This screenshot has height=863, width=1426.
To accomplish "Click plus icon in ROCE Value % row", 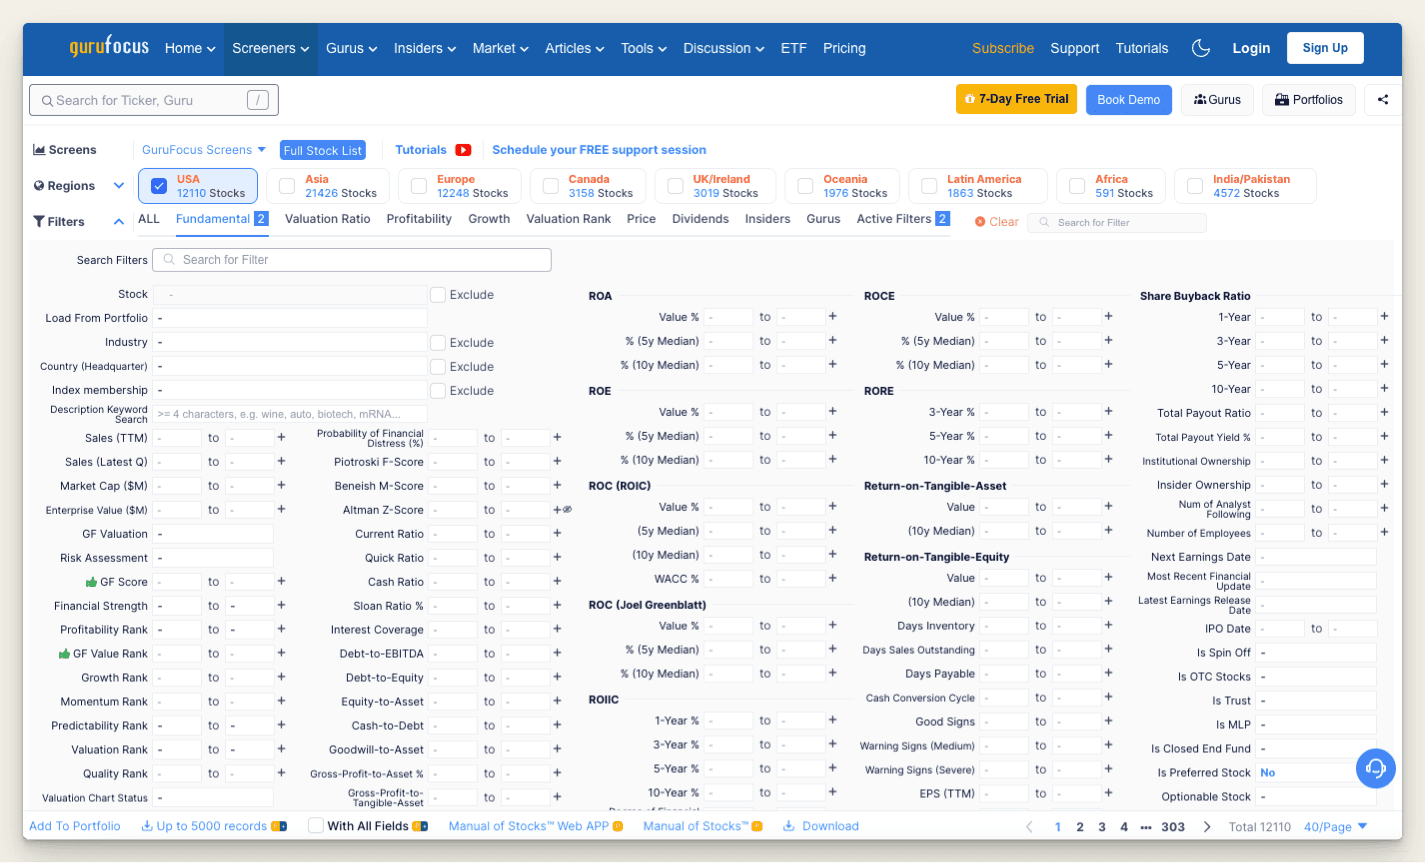I will (x=1108, y=316).
